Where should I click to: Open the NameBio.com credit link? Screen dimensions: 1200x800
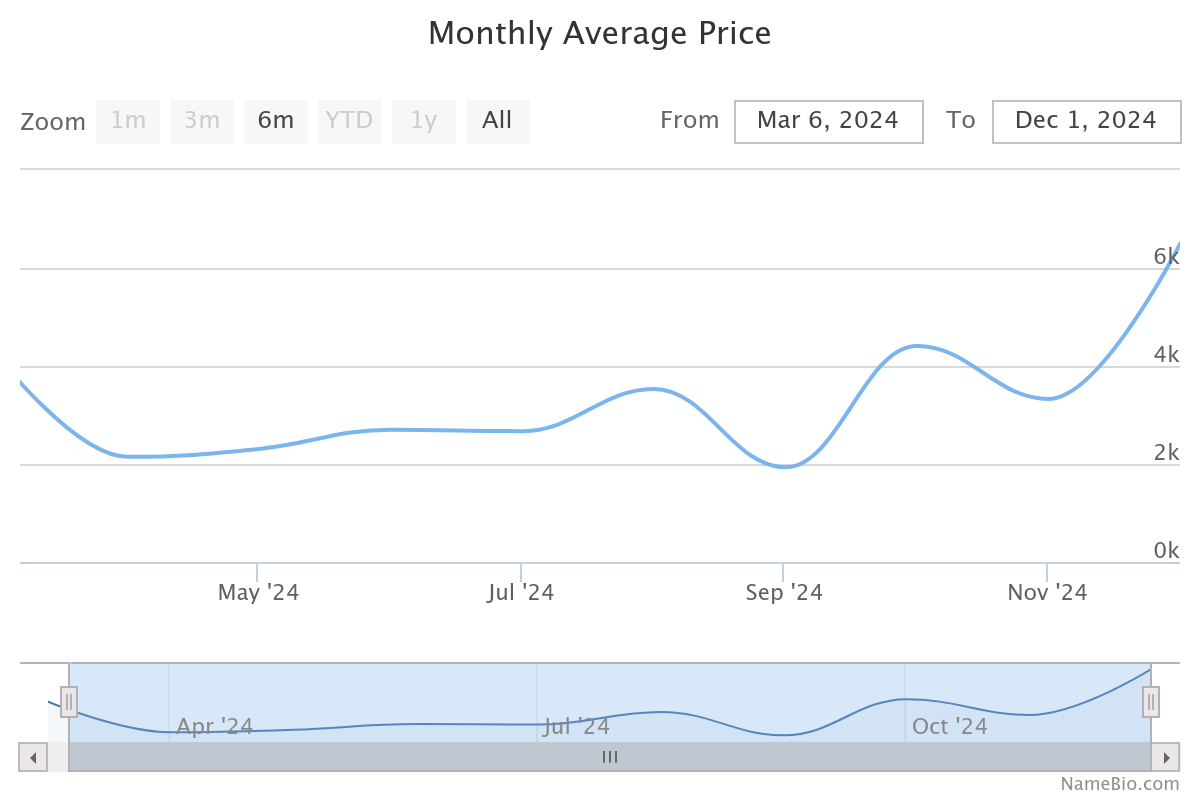pyautogui.click(x=1119, y=784)
